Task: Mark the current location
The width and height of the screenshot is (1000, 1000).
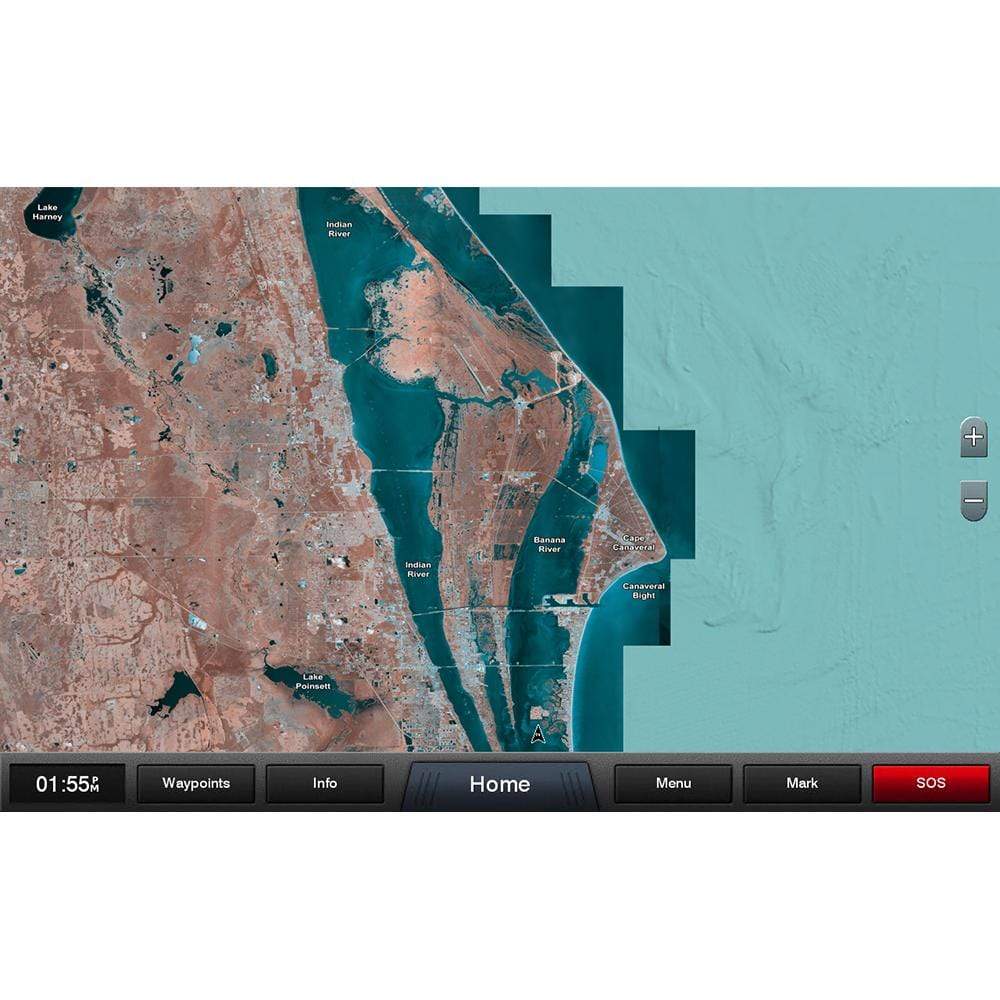Action: tap(802, 784)
